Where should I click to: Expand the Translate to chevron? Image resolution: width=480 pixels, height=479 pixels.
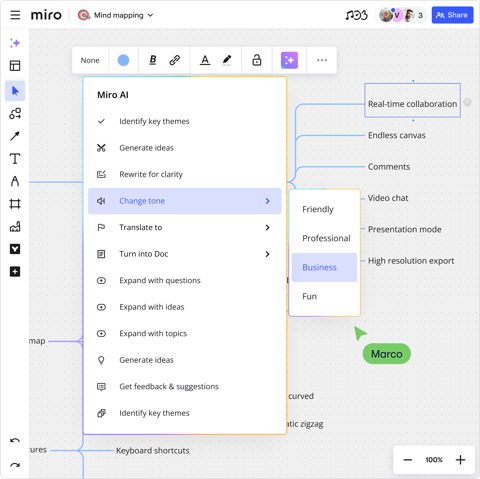coord(267,227)
